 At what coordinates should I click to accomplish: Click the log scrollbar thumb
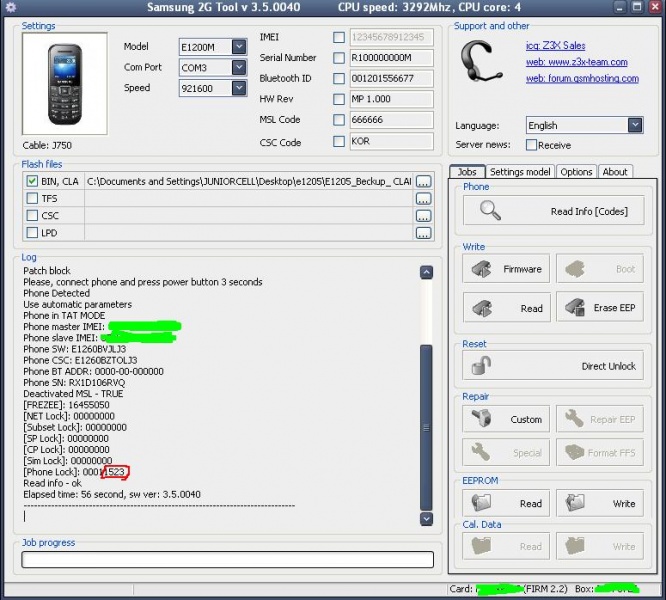426,427
